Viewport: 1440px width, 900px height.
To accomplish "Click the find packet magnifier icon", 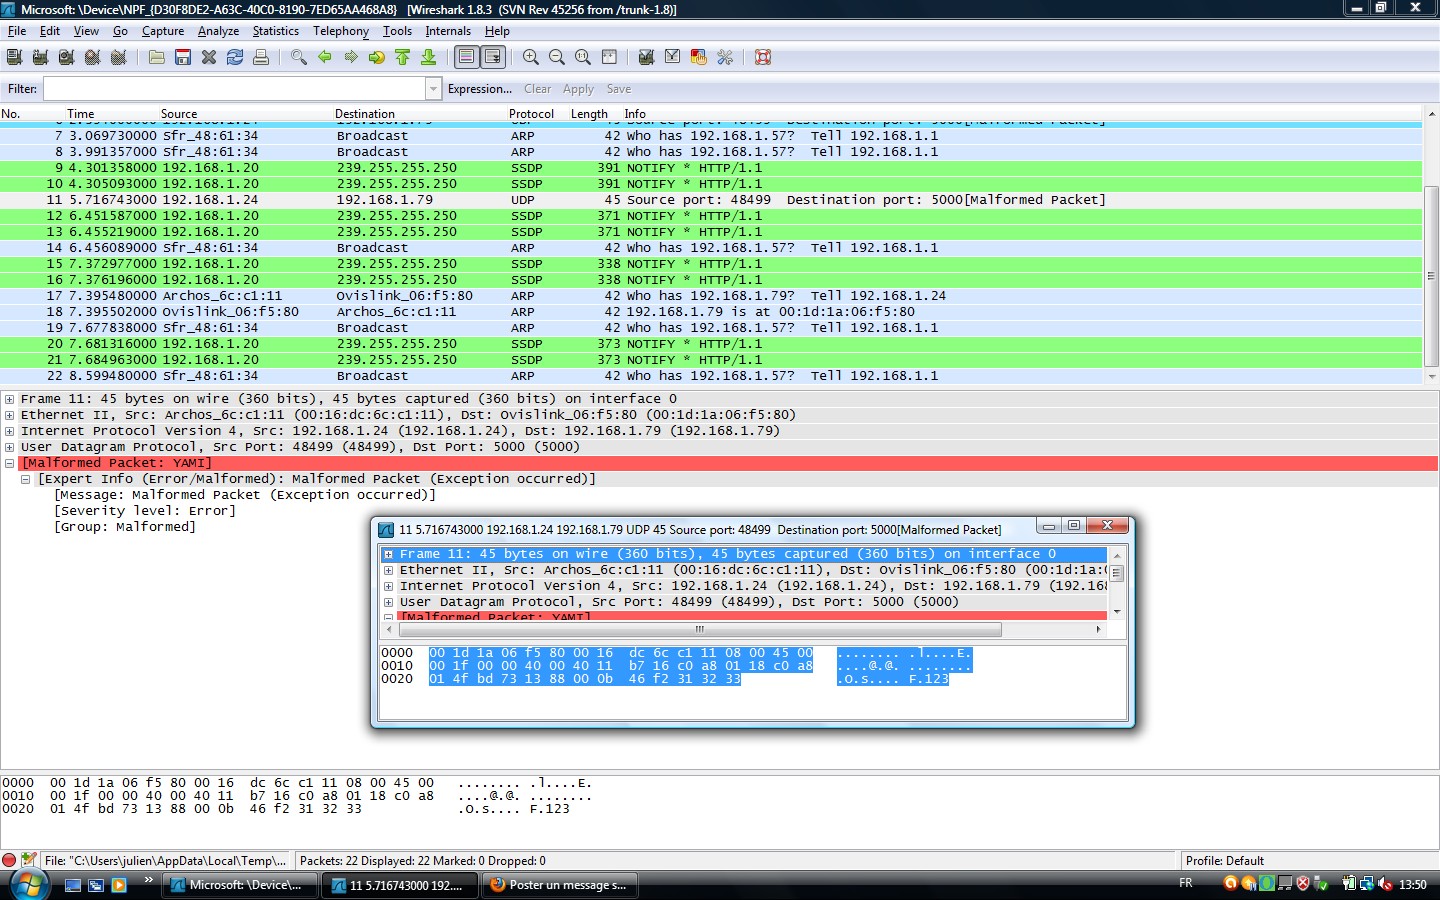I will pos(299,57).
